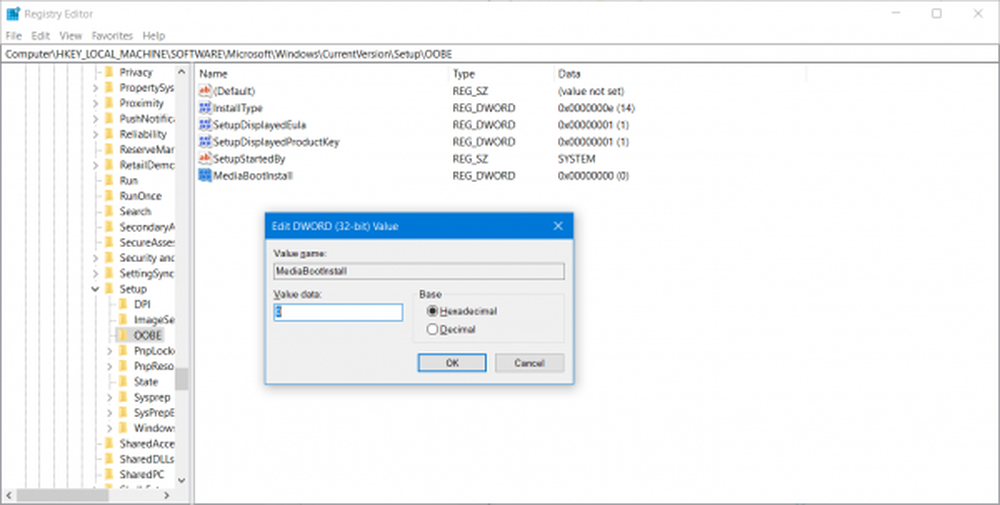
Task: Collapse the Setup tree node
Action: pyautogui.click(x=96, y=289)
